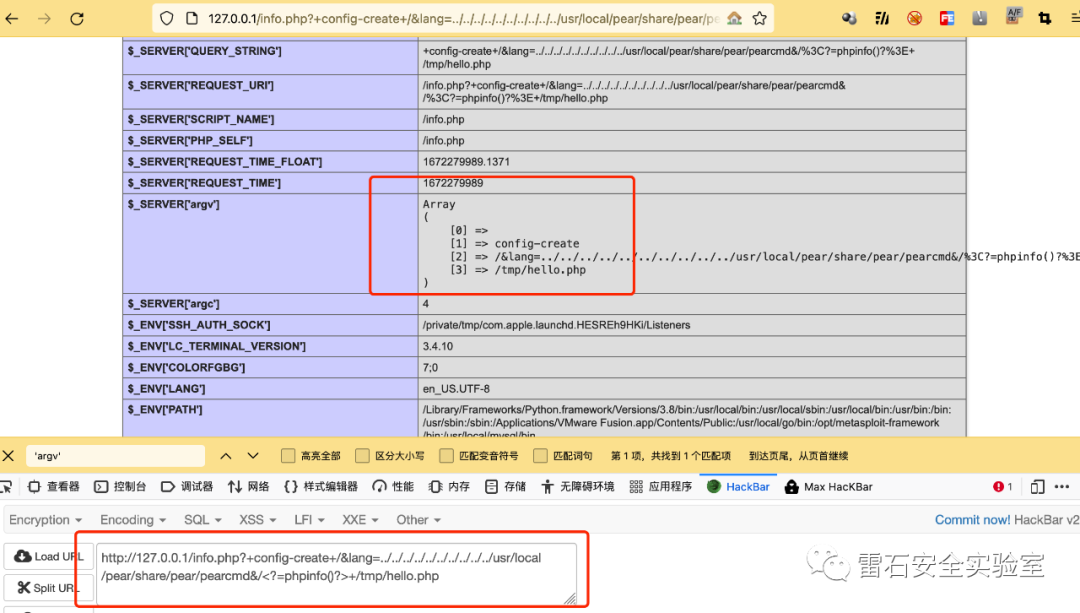Toggle 区分大小写 match case checkbox

pos(362,456)
